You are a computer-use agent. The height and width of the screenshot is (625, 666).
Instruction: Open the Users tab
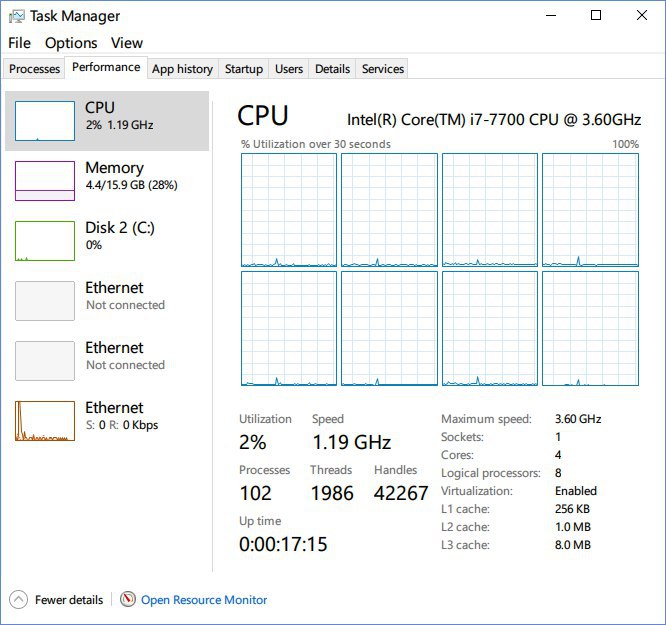point(289,69)
